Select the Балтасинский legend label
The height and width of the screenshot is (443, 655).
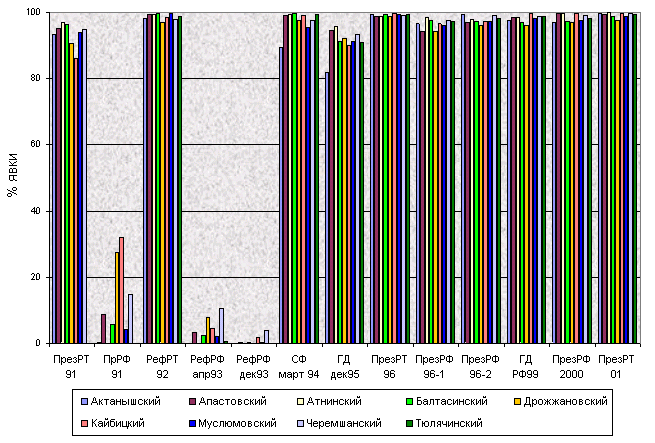(452, 402)
